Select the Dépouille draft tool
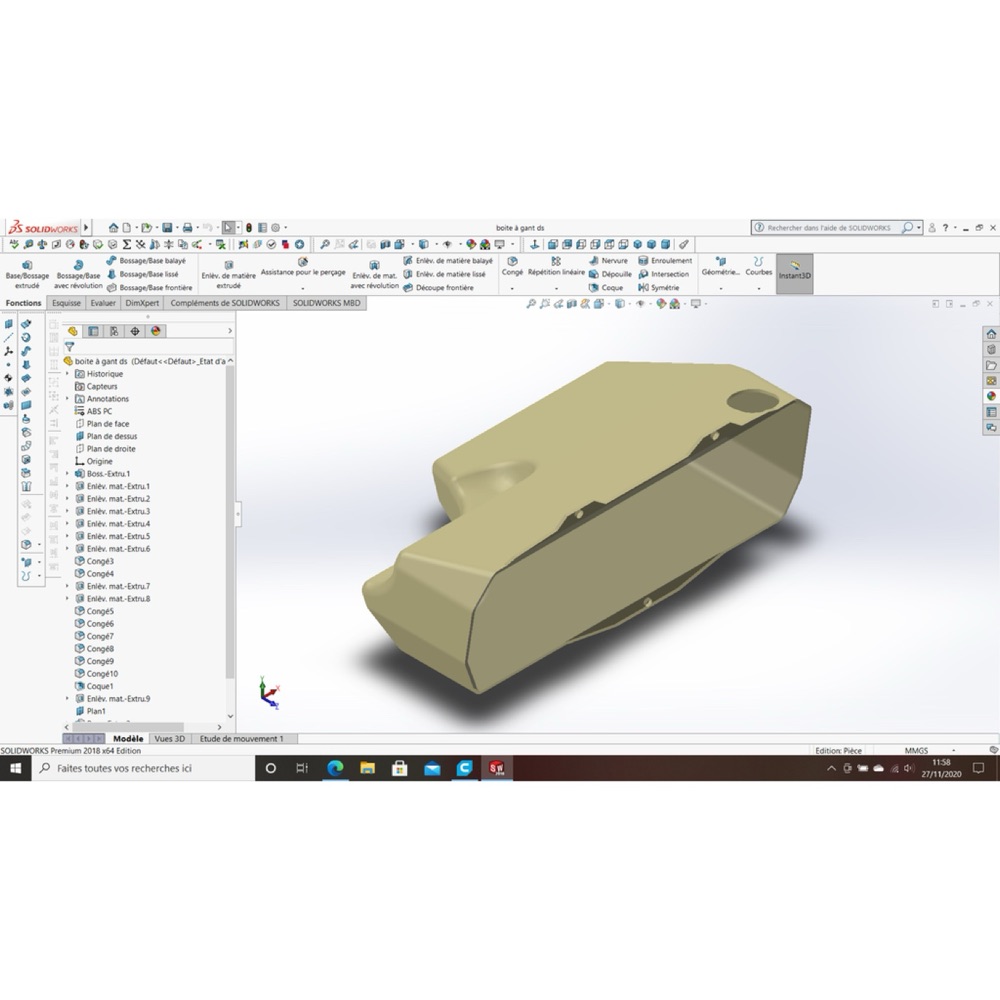Viewport: 1000px width, 1000px height. 610,274
